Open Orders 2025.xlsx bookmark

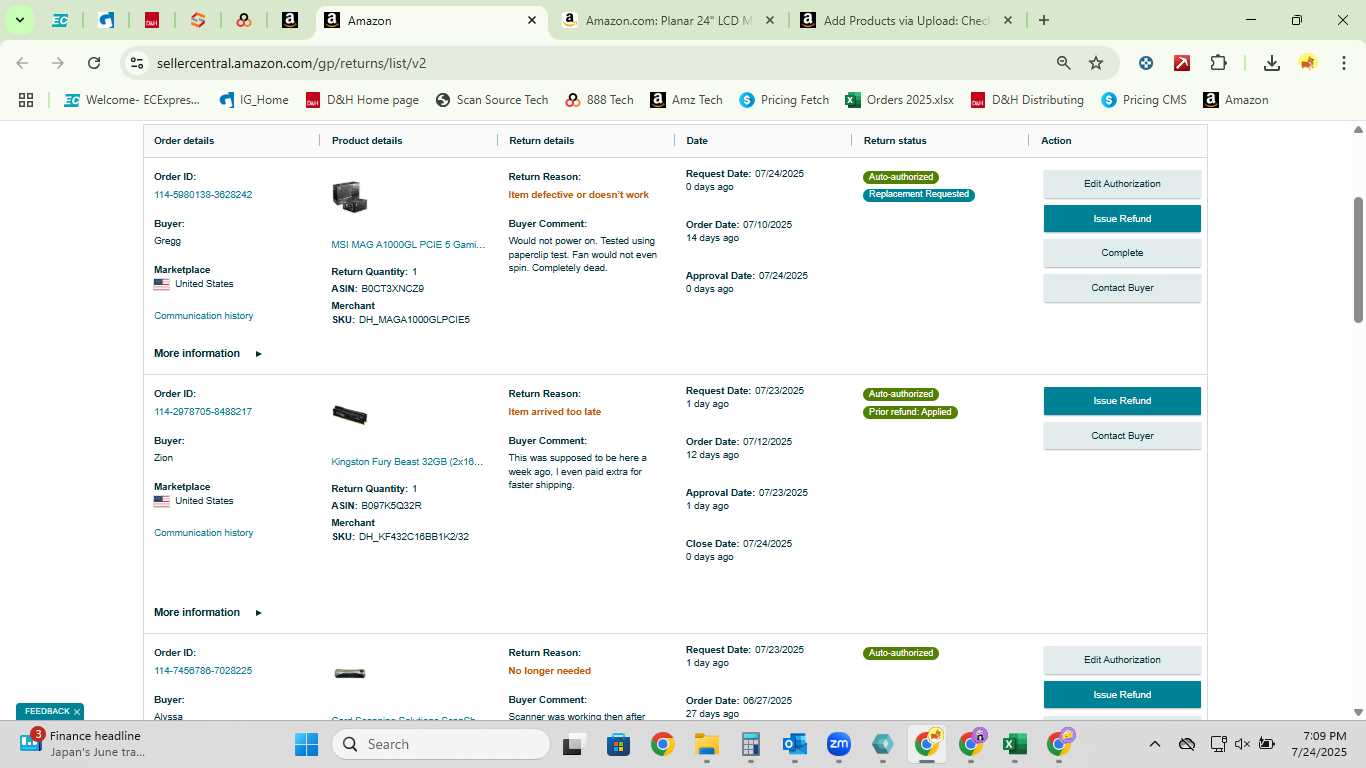[x=899, y=100]
